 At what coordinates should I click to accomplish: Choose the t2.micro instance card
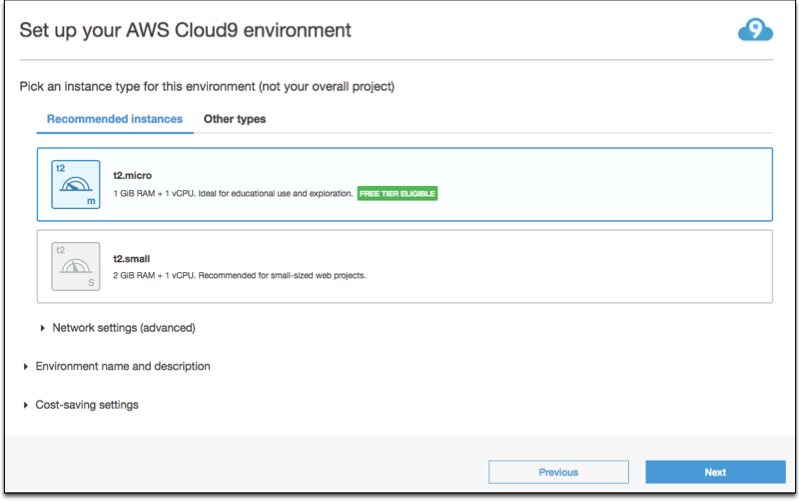click(x=405, y=184)
